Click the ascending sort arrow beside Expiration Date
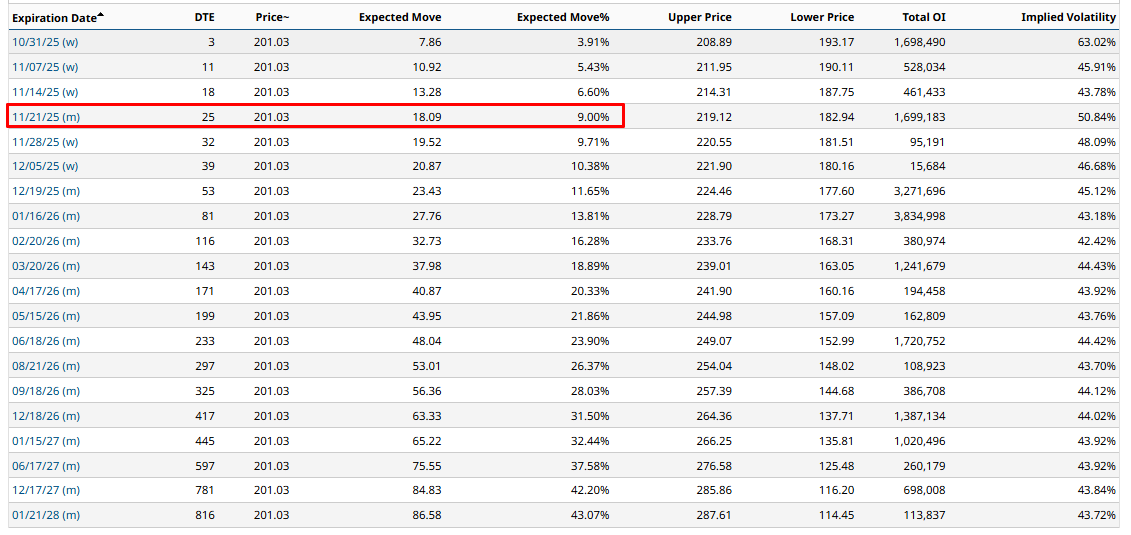Screen dimensions: 1131x535 (101, 15)
